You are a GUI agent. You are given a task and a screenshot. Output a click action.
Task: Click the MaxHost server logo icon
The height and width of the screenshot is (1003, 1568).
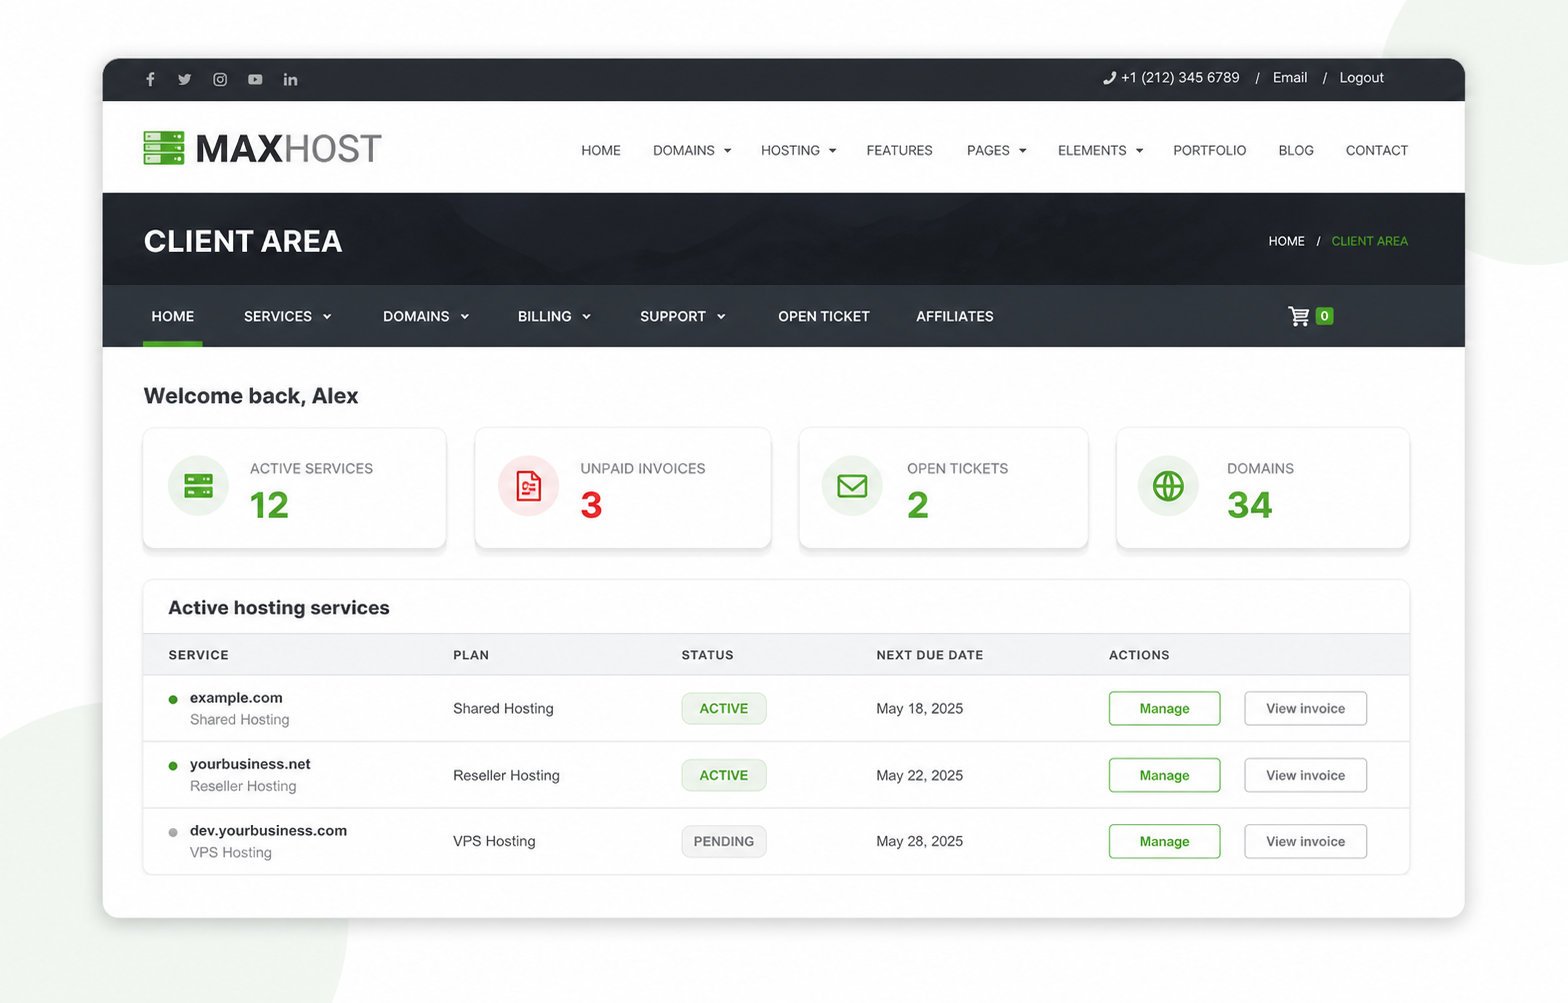(x=164, y=148)
